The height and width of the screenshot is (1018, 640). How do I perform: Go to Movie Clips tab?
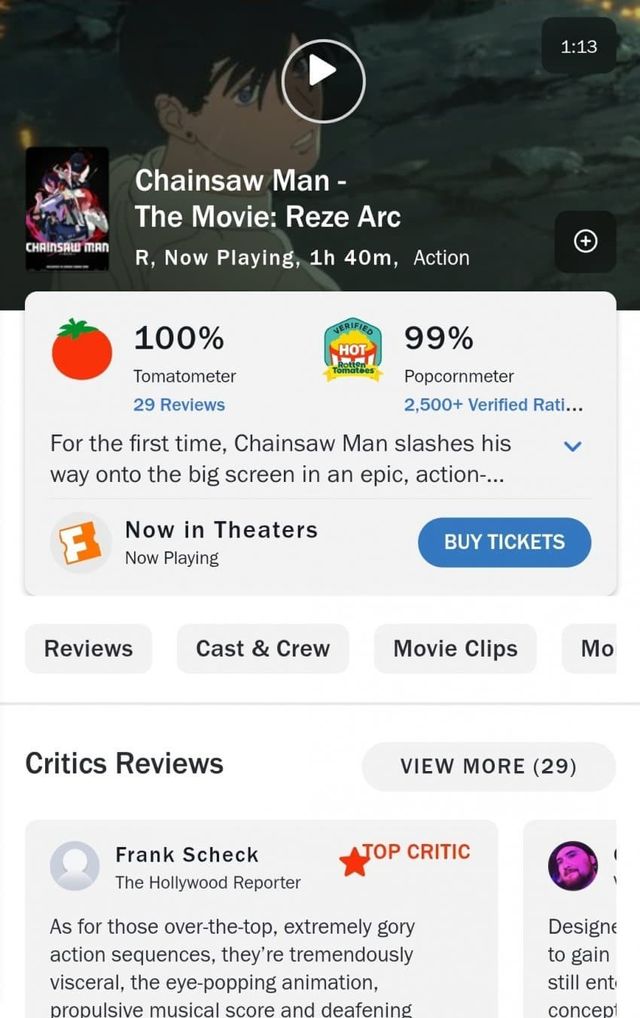coord(455,649)
